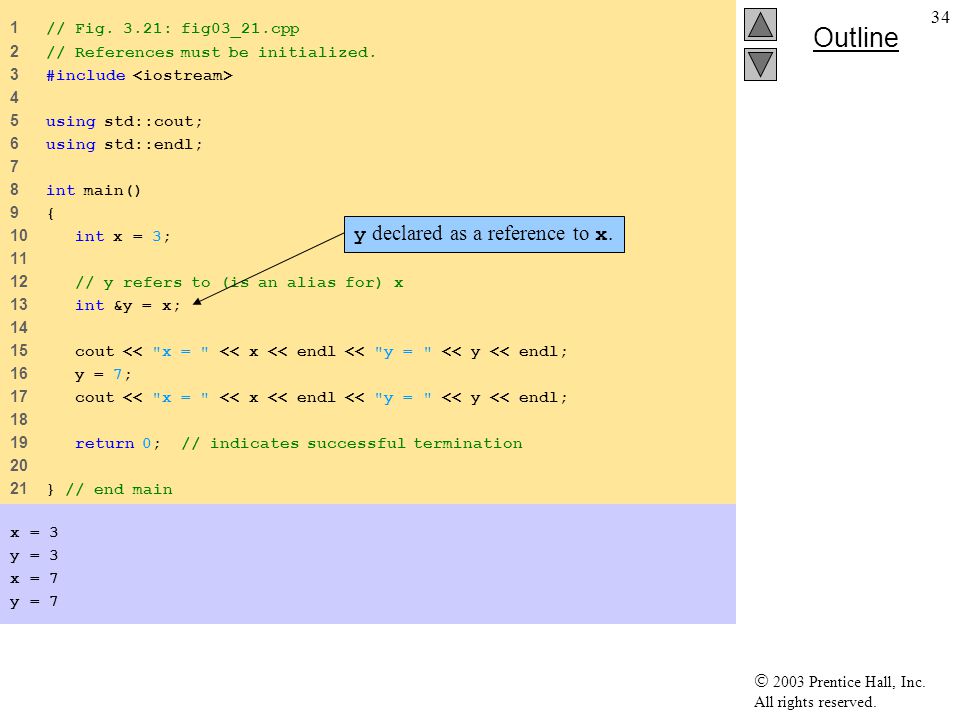This screenshot has height=720, width=960.
Task: Click the output line 'y = 3'
Action: [34, 556]
